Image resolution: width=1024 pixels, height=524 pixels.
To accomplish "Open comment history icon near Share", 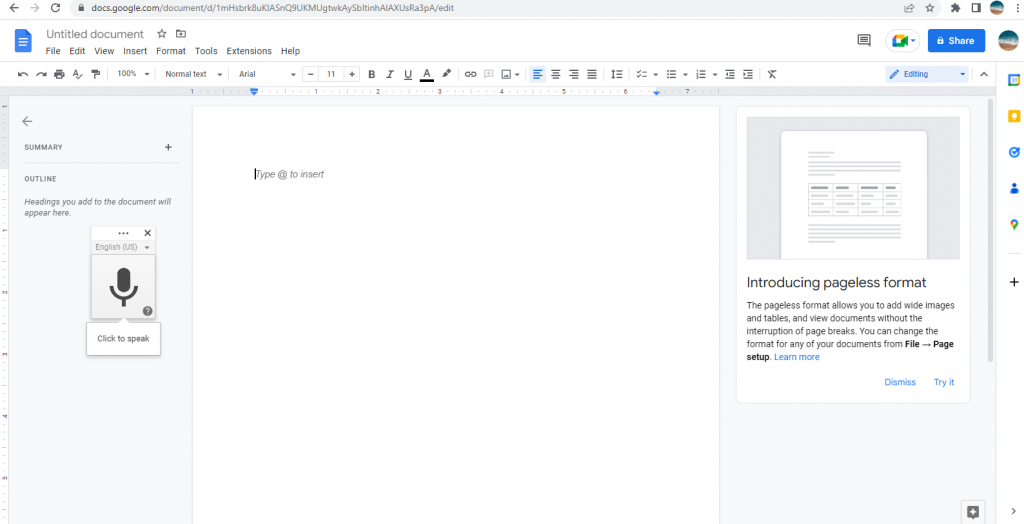I will pos(864,41).
